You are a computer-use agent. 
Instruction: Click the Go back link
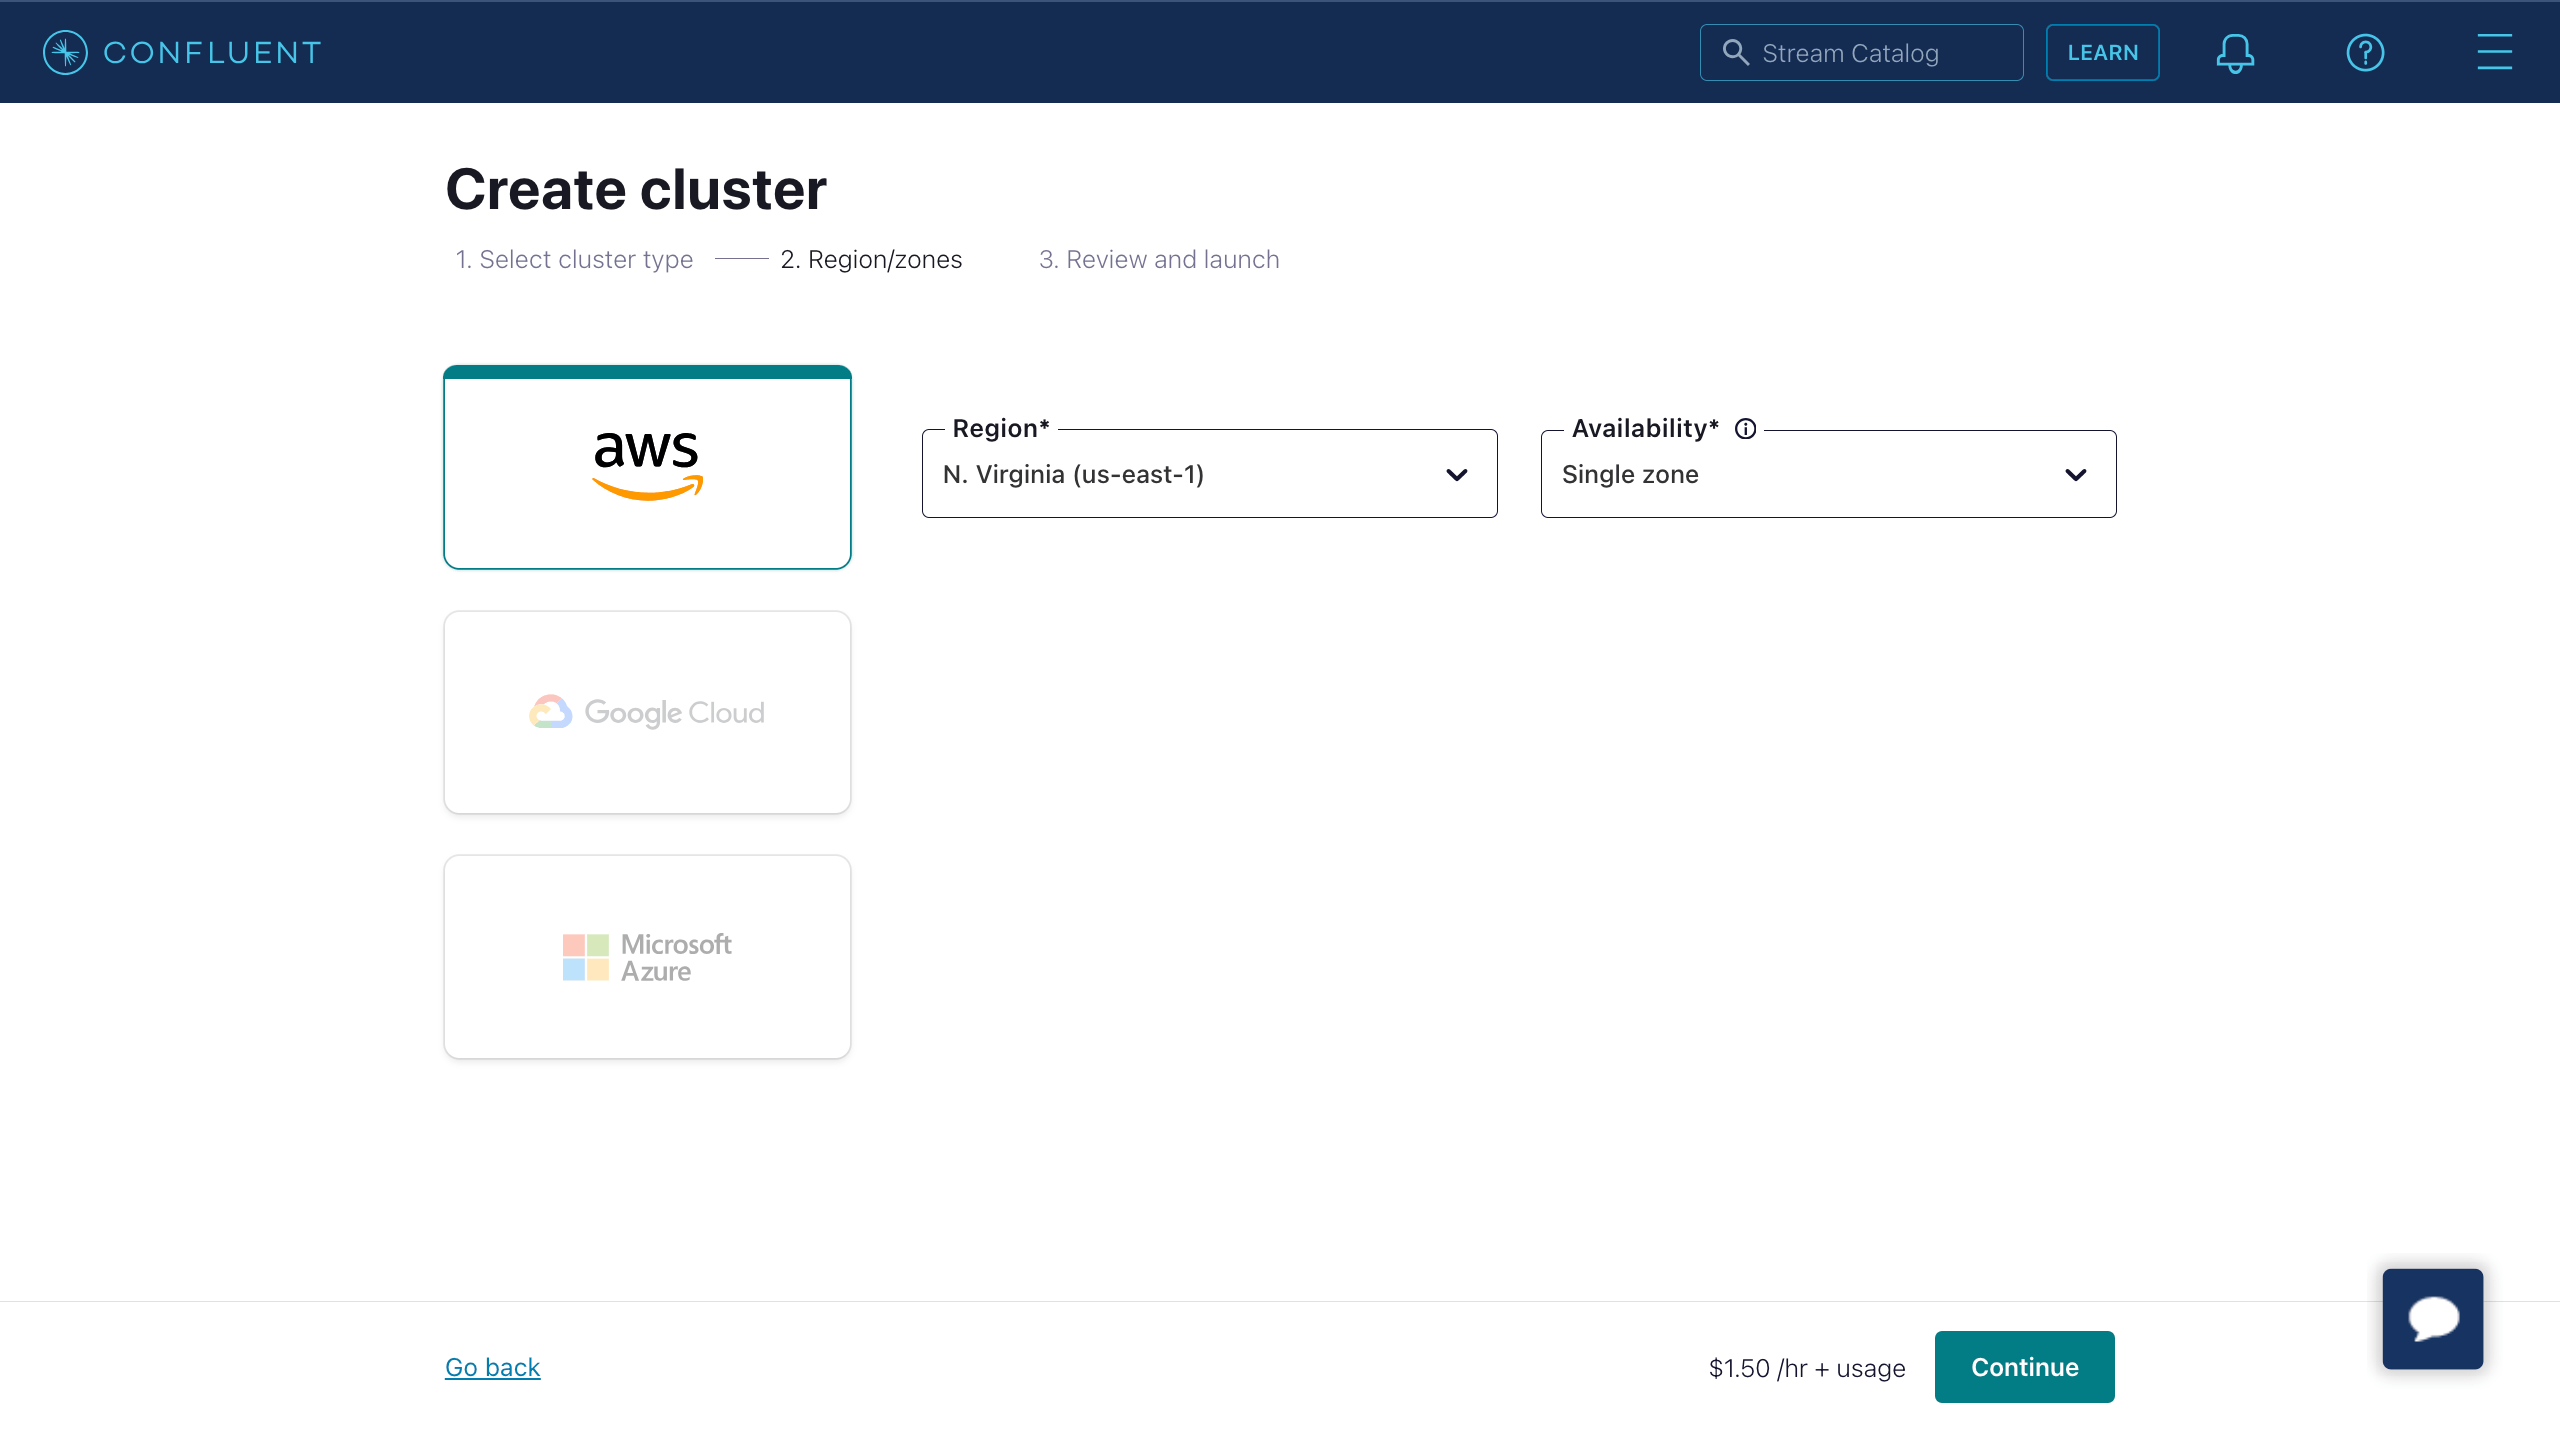click(x=492, y=1366)
